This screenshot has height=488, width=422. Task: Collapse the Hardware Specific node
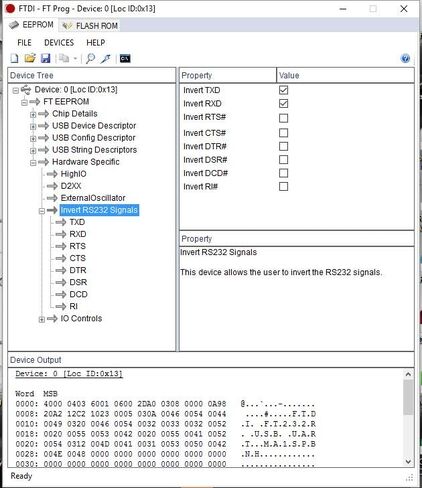point(33,163)
